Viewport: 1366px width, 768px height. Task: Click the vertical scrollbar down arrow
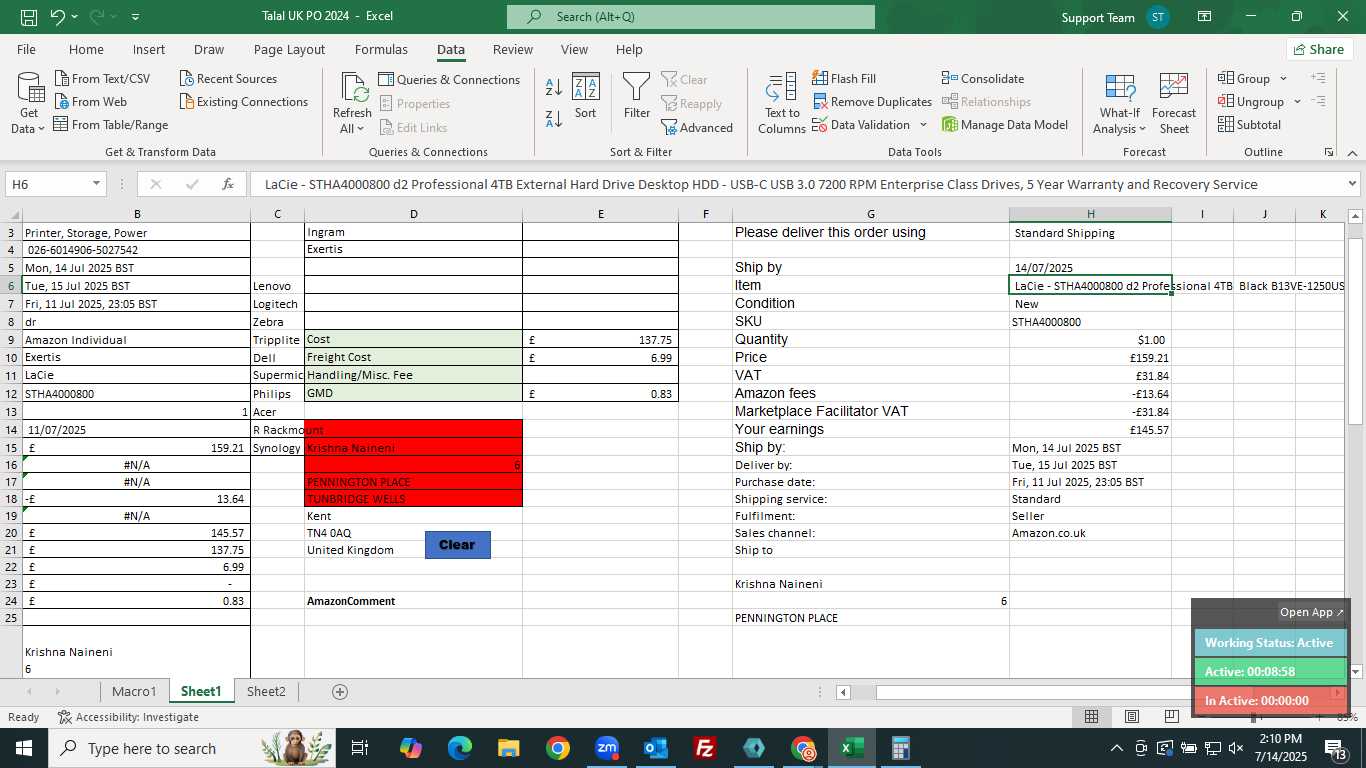(1356, 672)
